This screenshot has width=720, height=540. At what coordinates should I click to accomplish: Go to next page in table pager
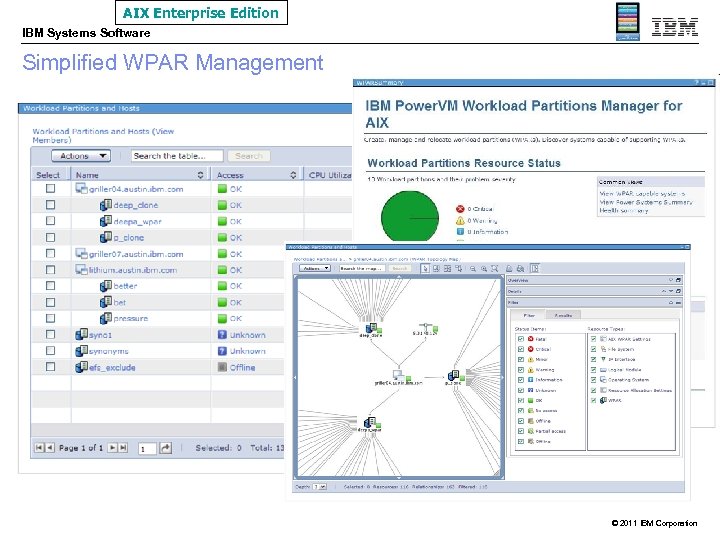click(x=112, y=447)
